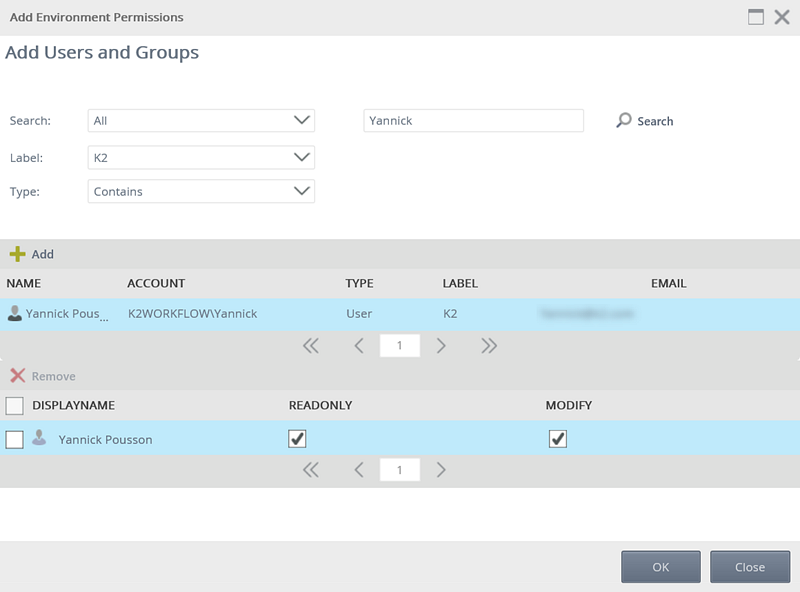Uncheck READONLY for Yannick Pousson
Image resolution: width=800 pixels, height=592 pixels.
[x=297, y=439]
